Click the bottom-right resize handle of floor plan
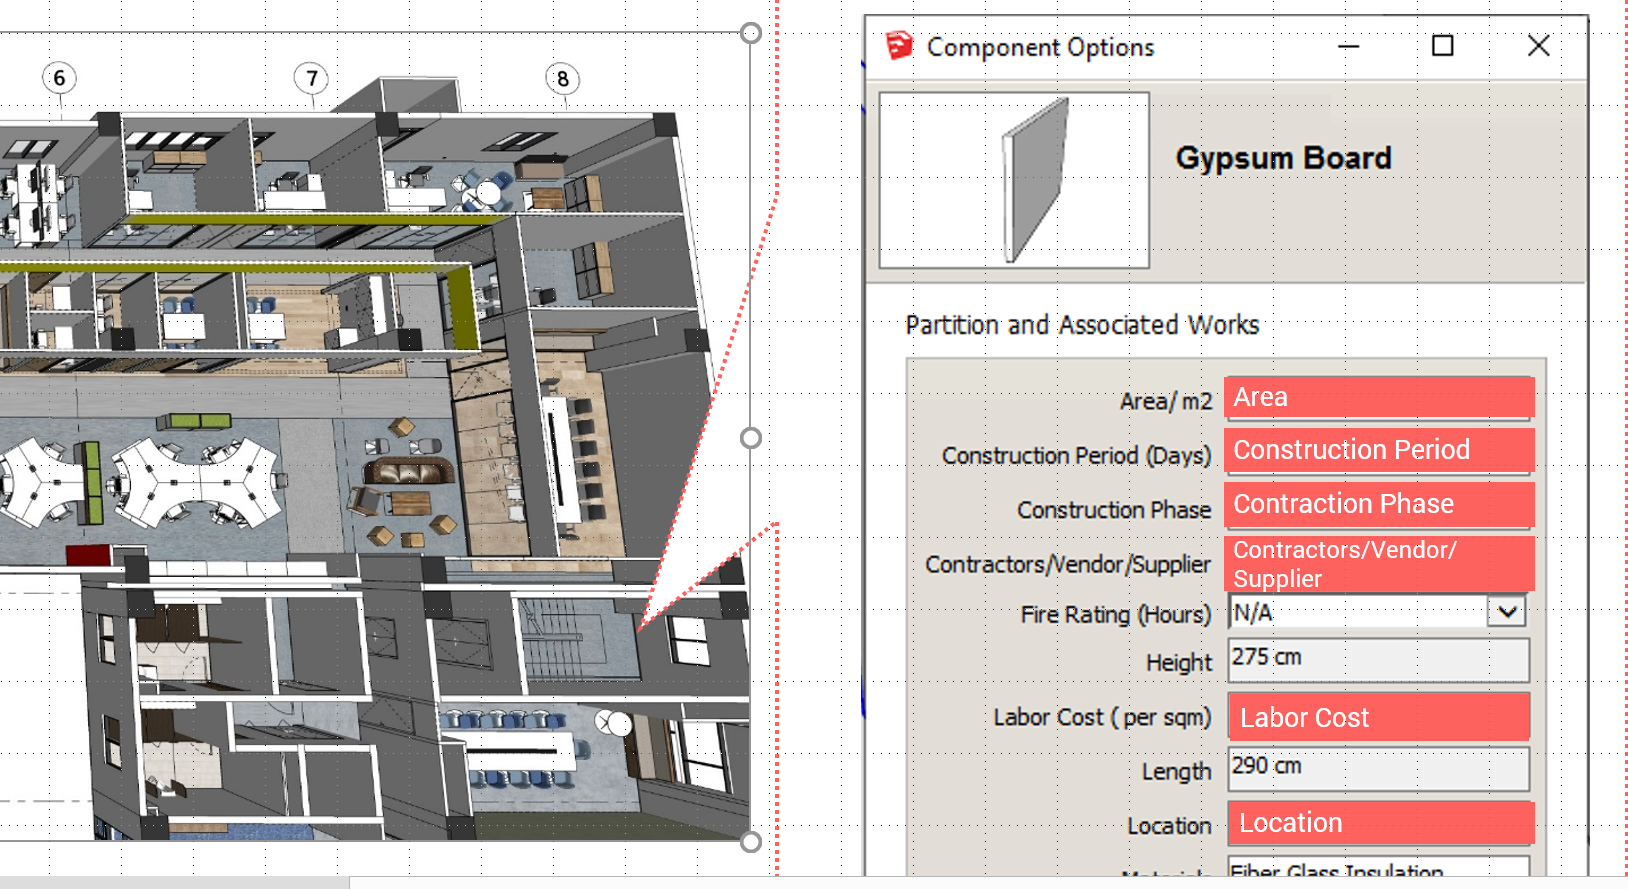1628x889 pixels. coord(751,842)
